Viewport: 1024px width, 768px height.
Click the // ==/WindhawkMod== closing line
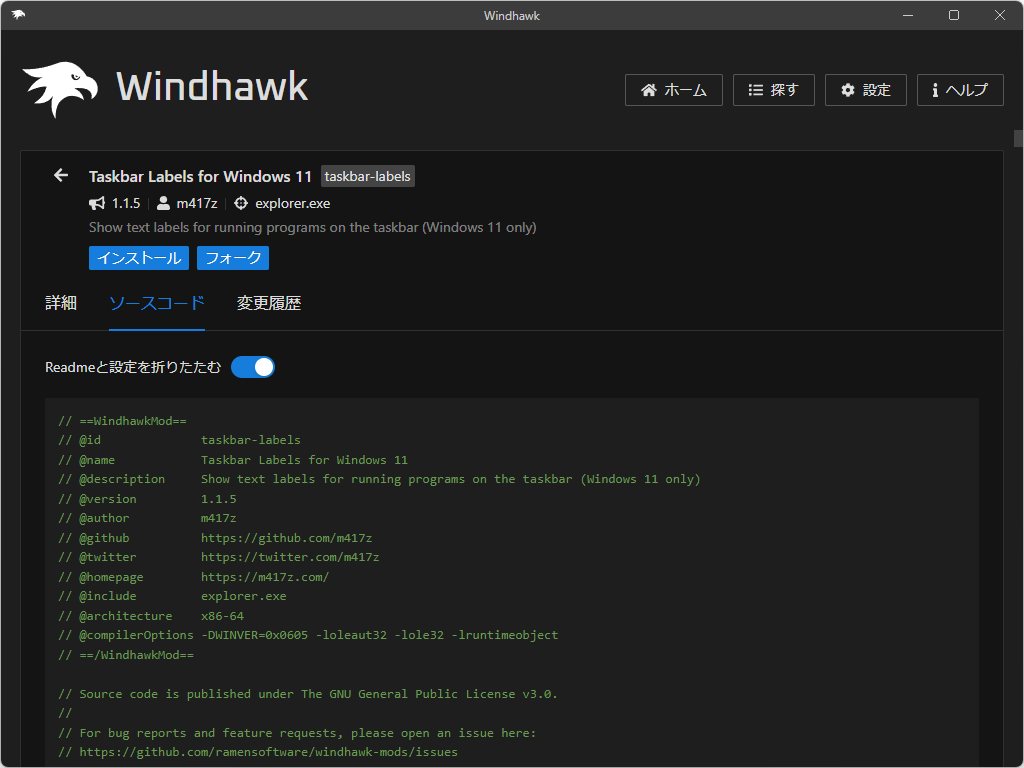click(126, 655)
